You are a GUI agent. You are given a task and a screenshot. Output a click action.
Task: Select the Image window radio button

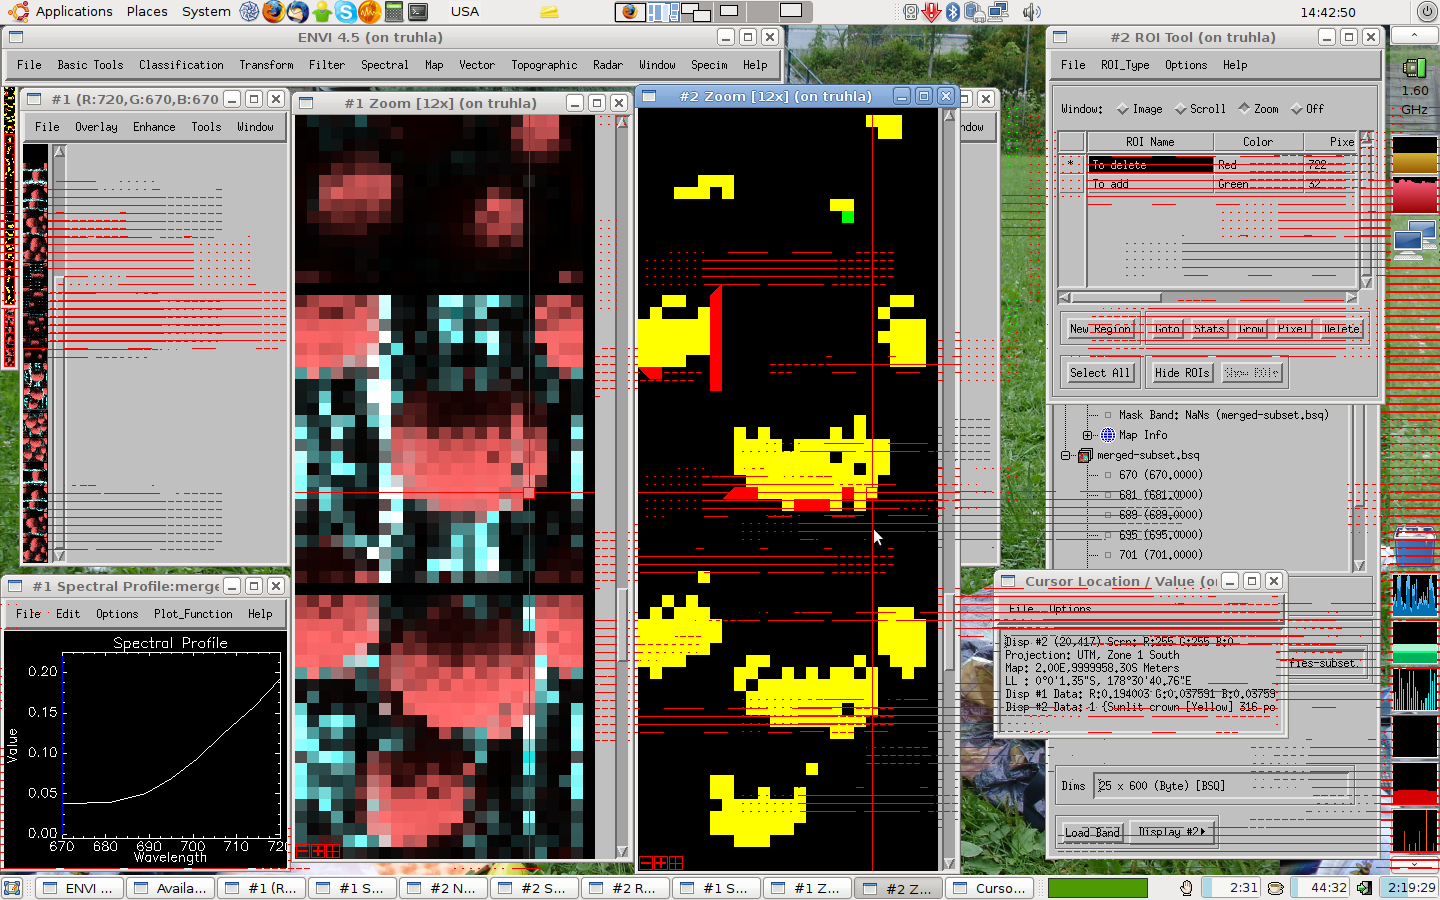coord(1123,109)
